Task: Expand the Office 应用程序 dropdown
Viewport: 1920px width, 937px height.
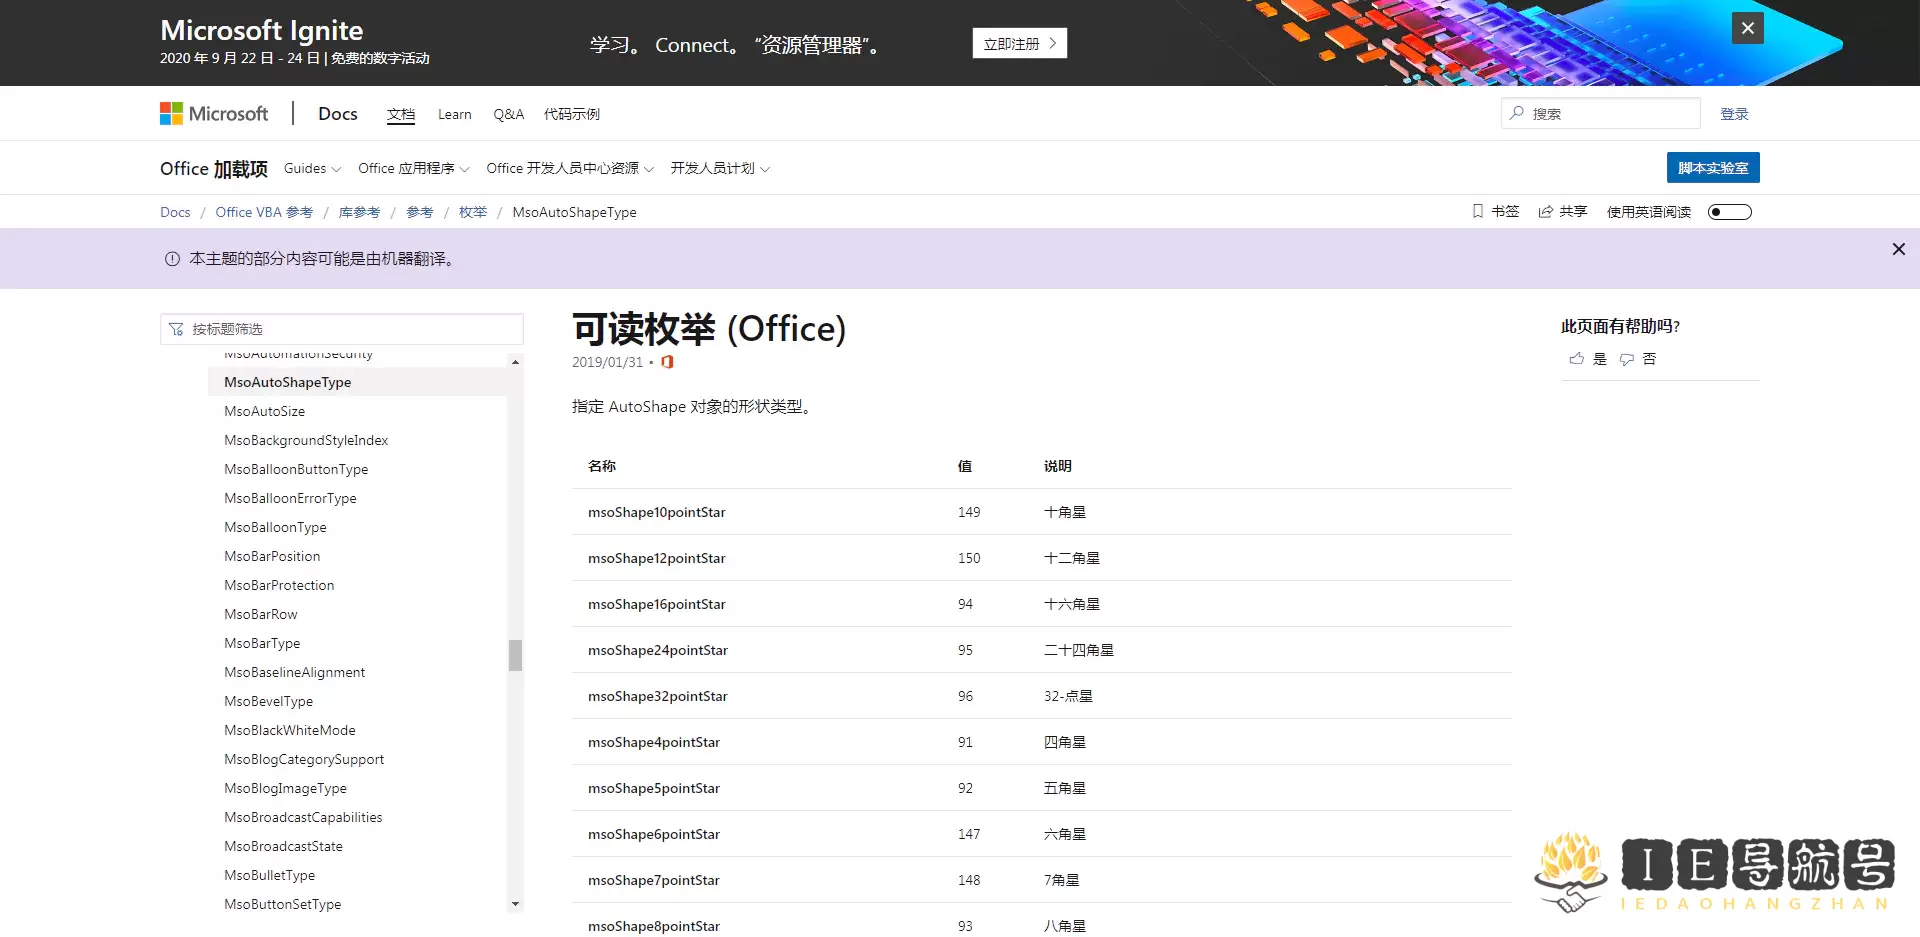Action: (414, 168)
